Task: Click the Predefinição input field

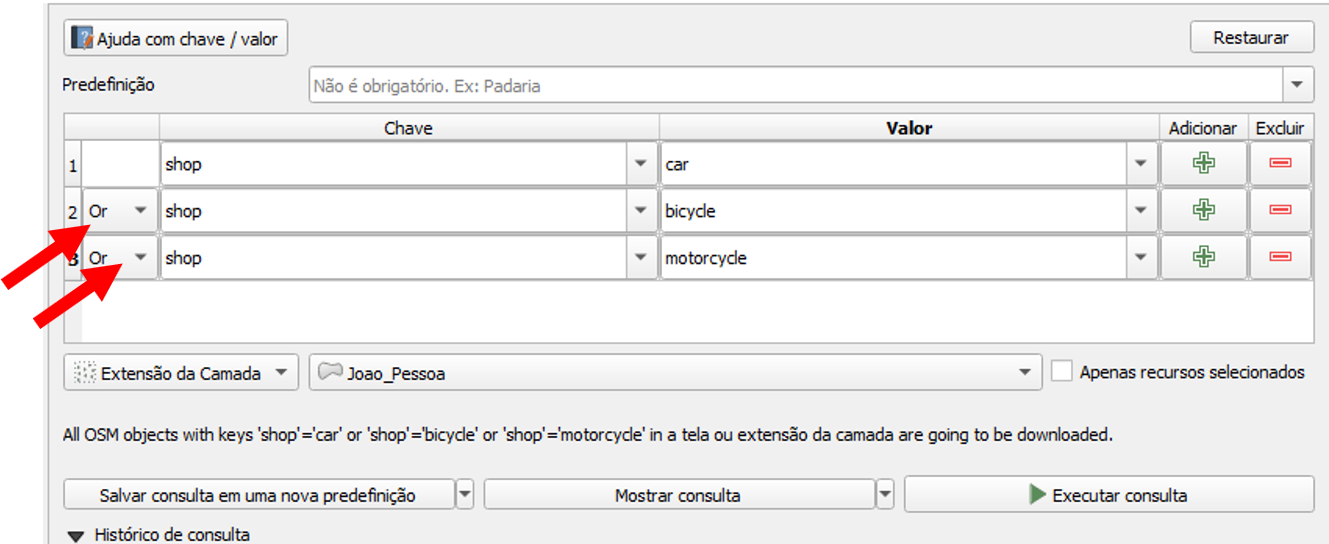Action: pos(795,86)
